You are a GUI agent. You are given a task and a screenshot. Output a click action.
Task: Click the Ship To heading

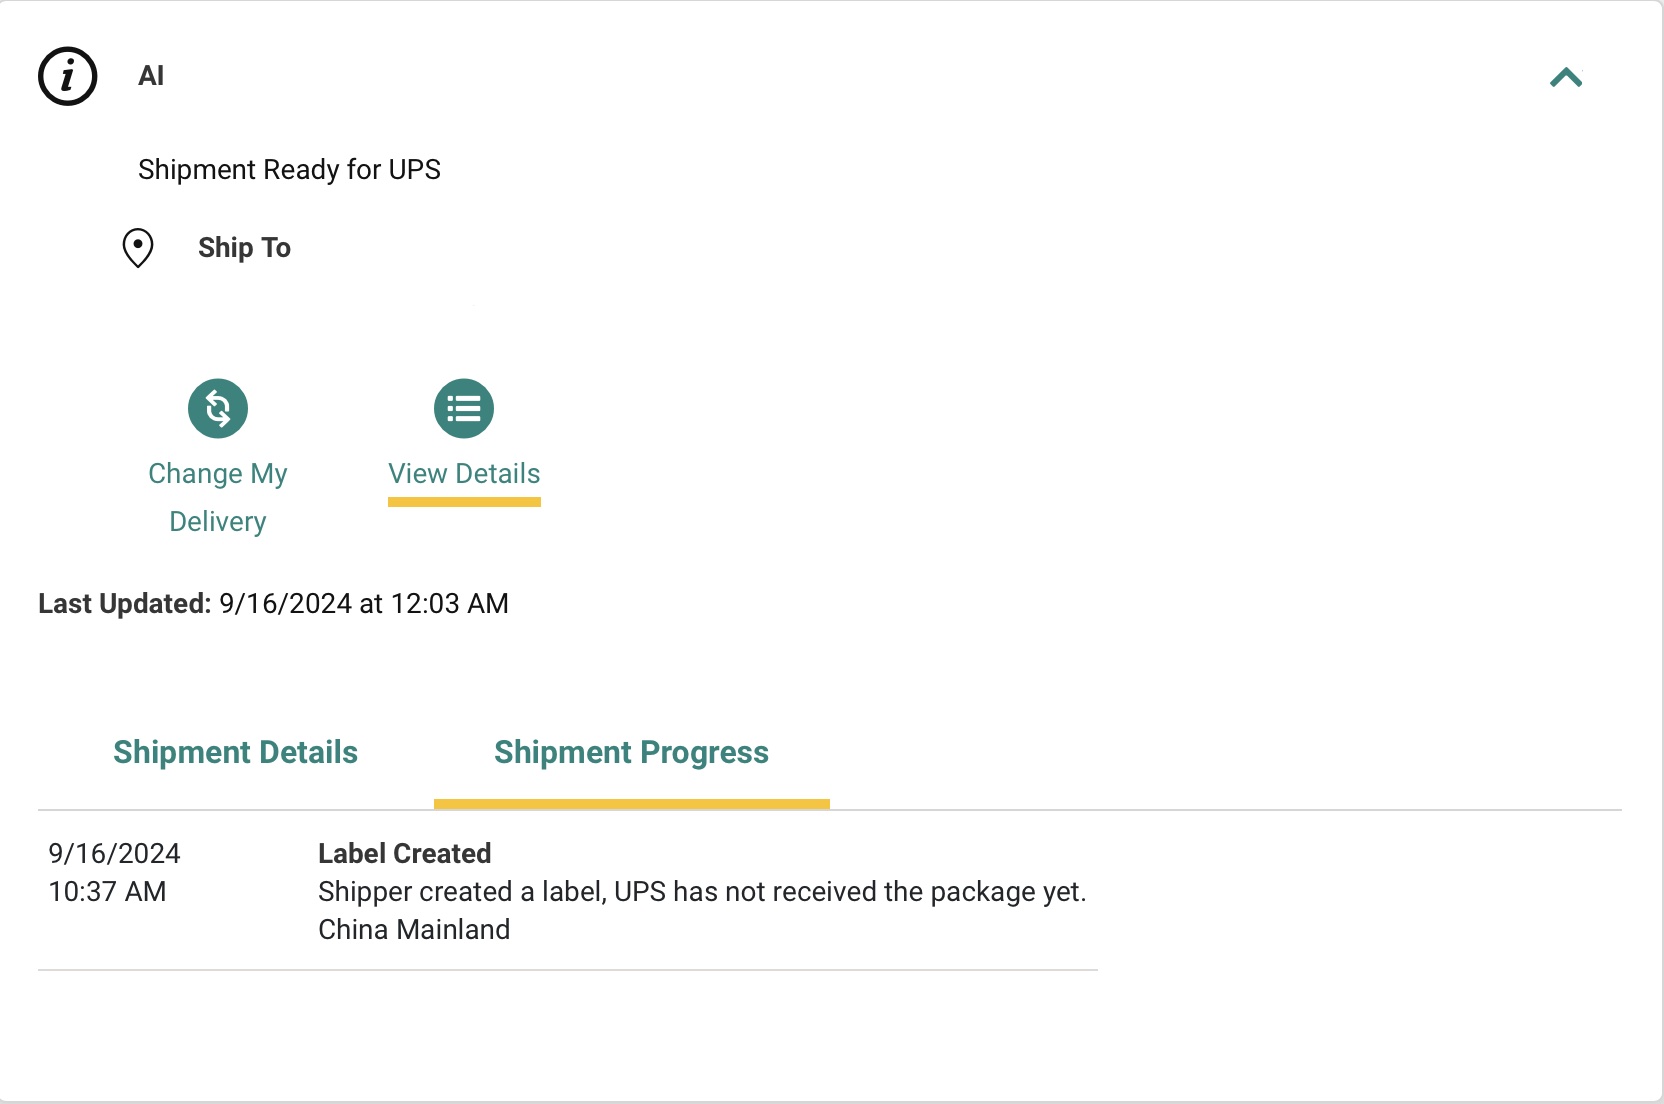(x=244, y=248)
